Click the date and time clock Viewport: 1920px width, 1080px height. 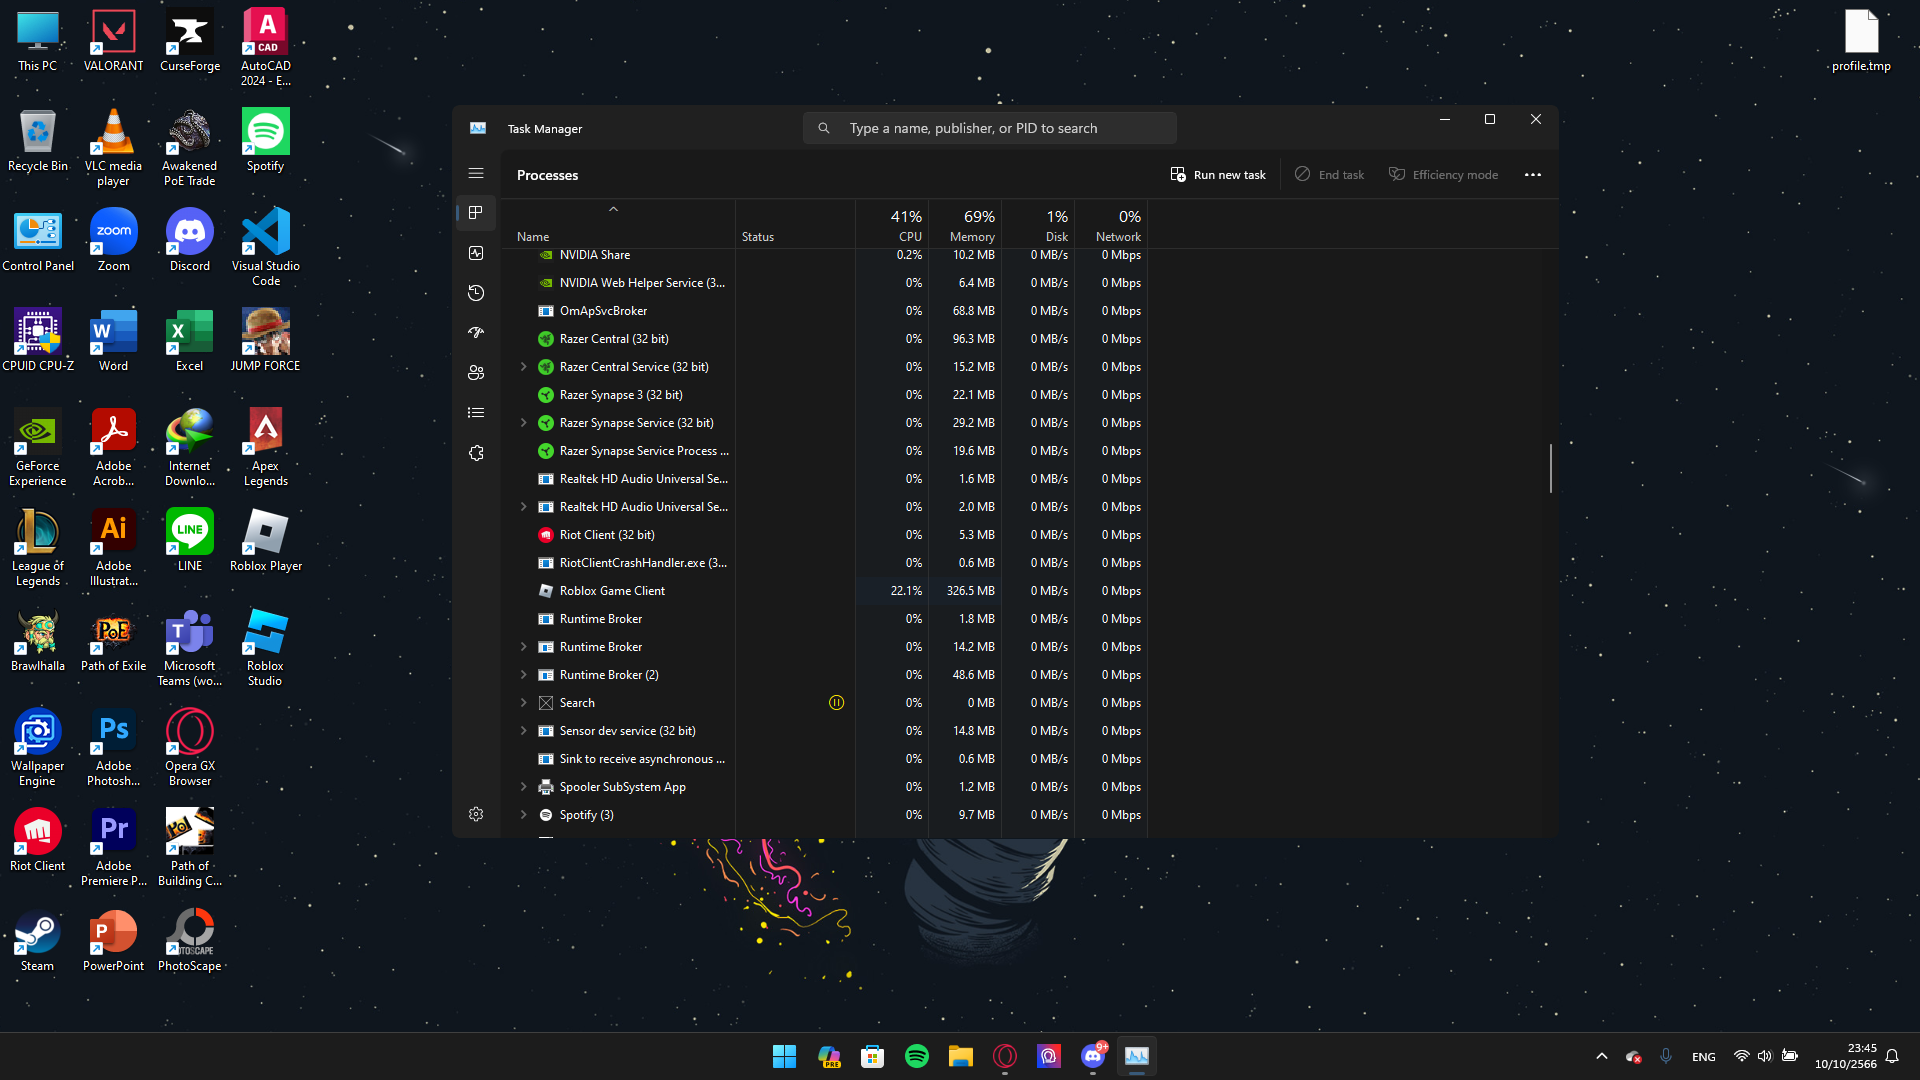1845,1056
